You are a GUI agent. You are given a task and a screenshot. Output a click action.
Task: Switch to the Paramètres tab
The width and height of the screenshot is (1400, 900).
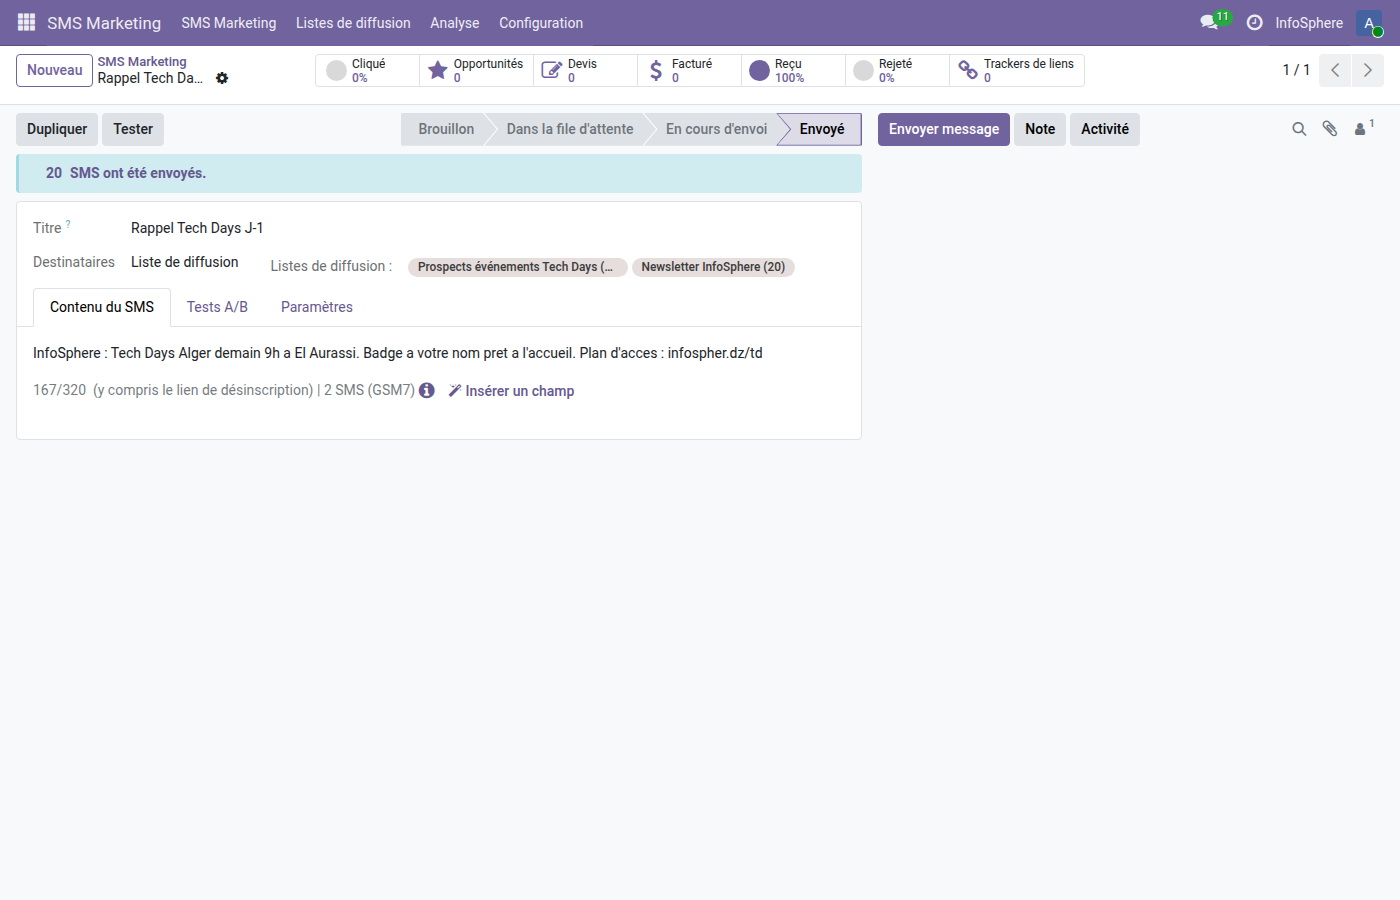316,307
